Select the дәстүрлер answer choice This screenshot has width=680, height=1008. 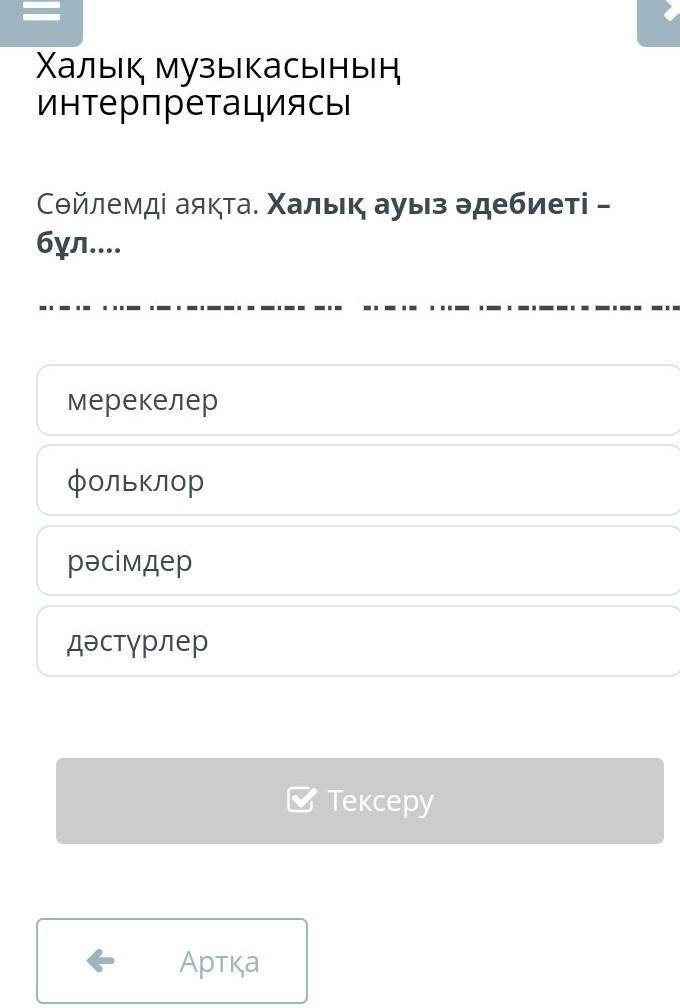tap(358, 641)
